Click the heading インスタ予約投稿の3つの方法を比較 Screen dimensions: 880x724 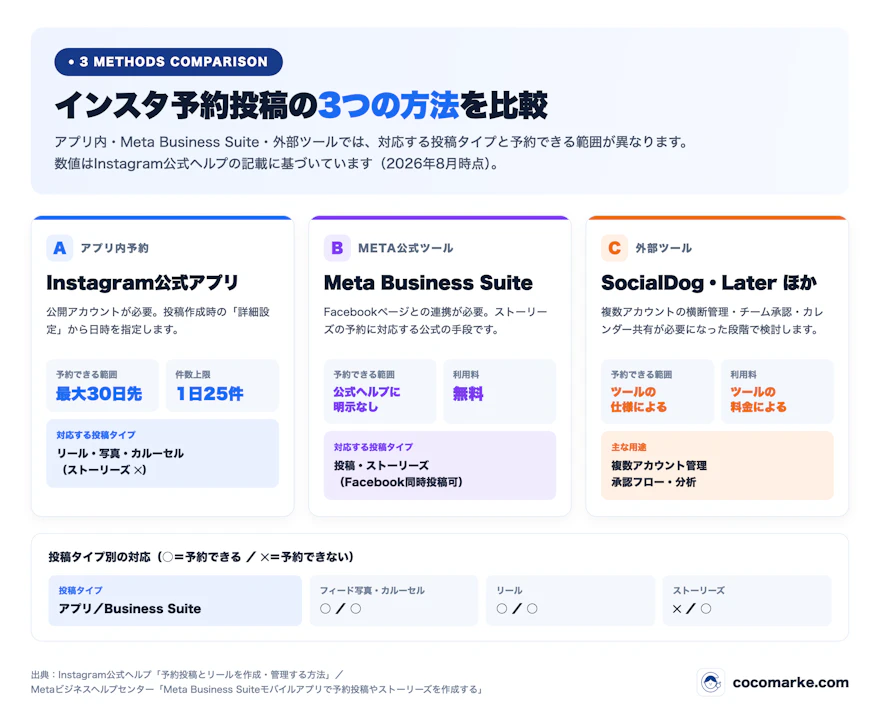[x=301, y=106]
